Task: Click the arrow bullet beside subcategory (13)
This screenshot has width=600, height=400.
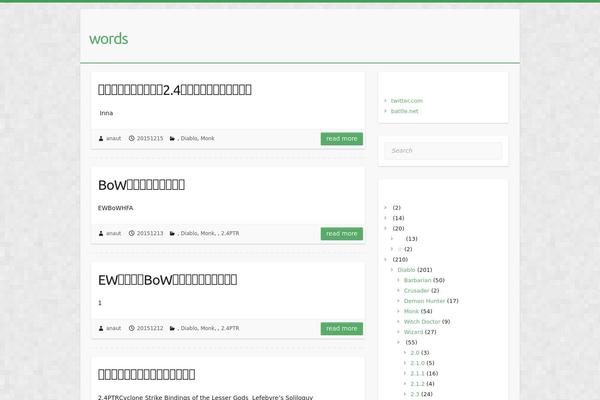Action: [x=392, y=238]
